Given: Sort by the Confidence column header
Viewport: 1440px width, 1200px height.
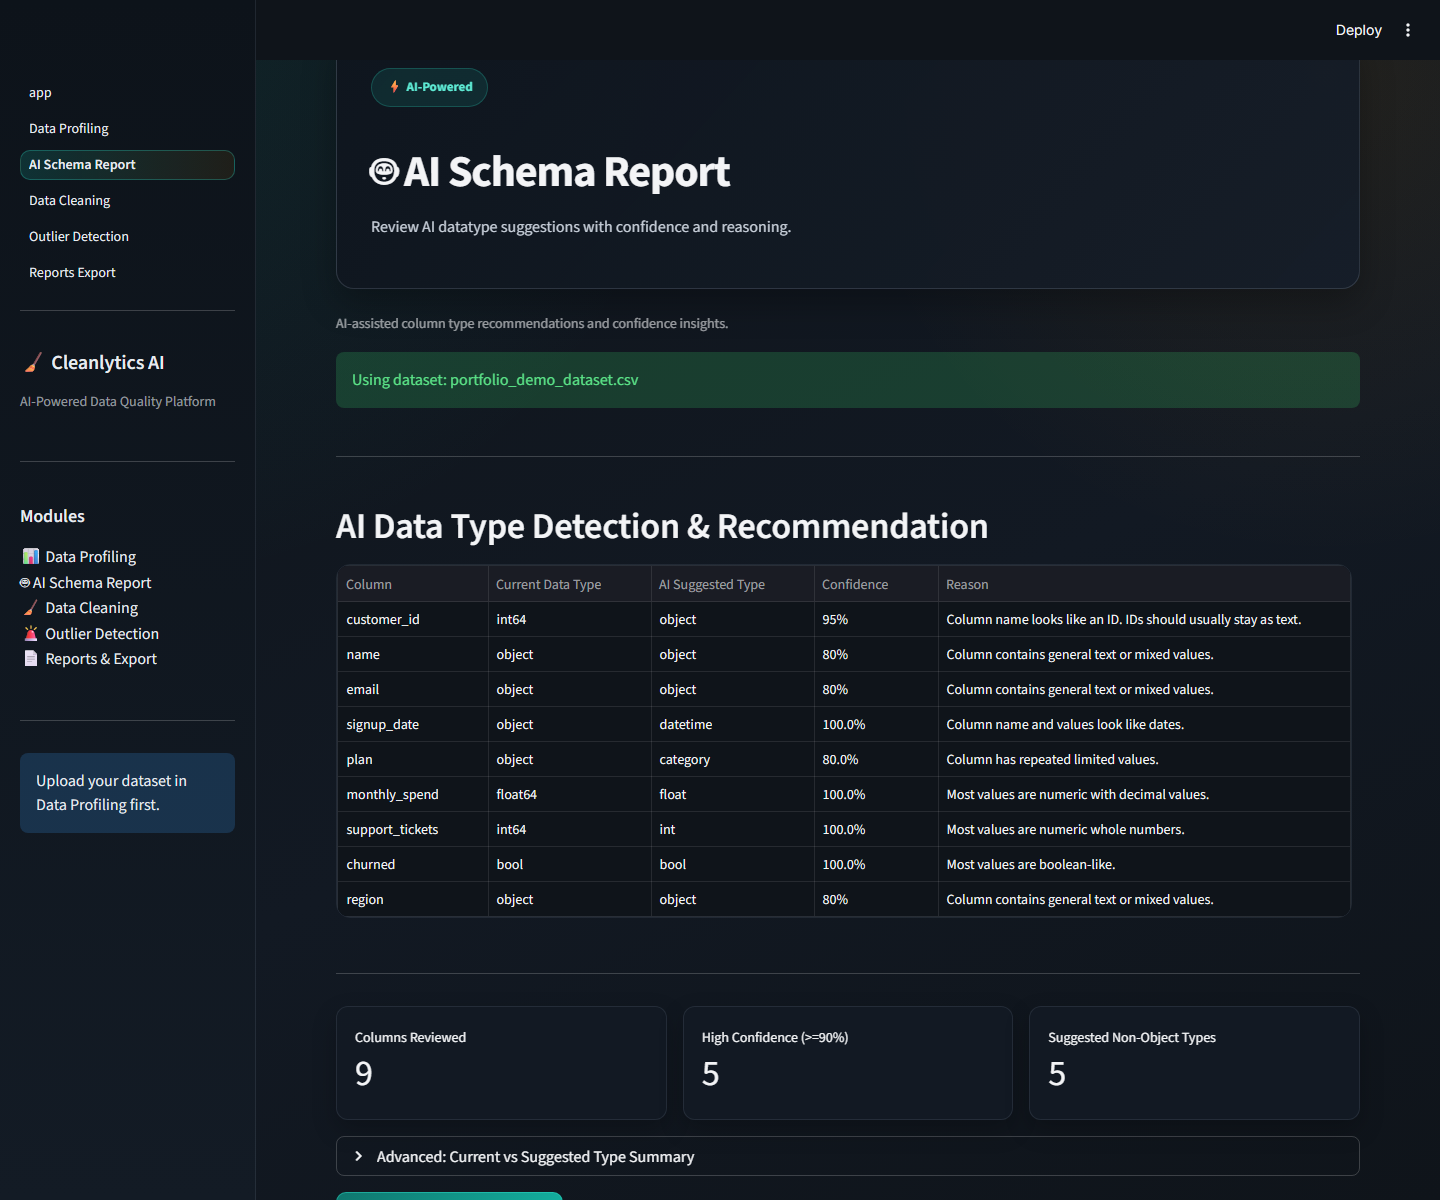Looking at the screenshot, I should pyautogui.click(x=876, y=584).
